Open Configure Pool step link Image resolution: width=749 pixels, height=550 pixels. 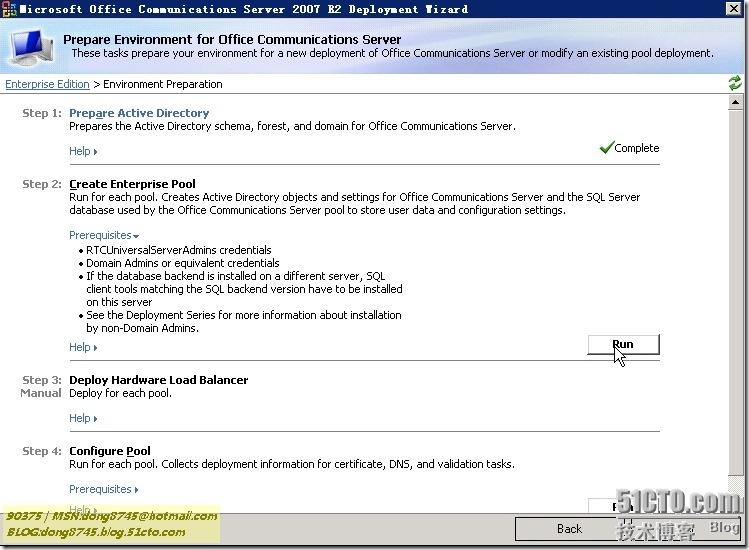[x=110, y=451]
